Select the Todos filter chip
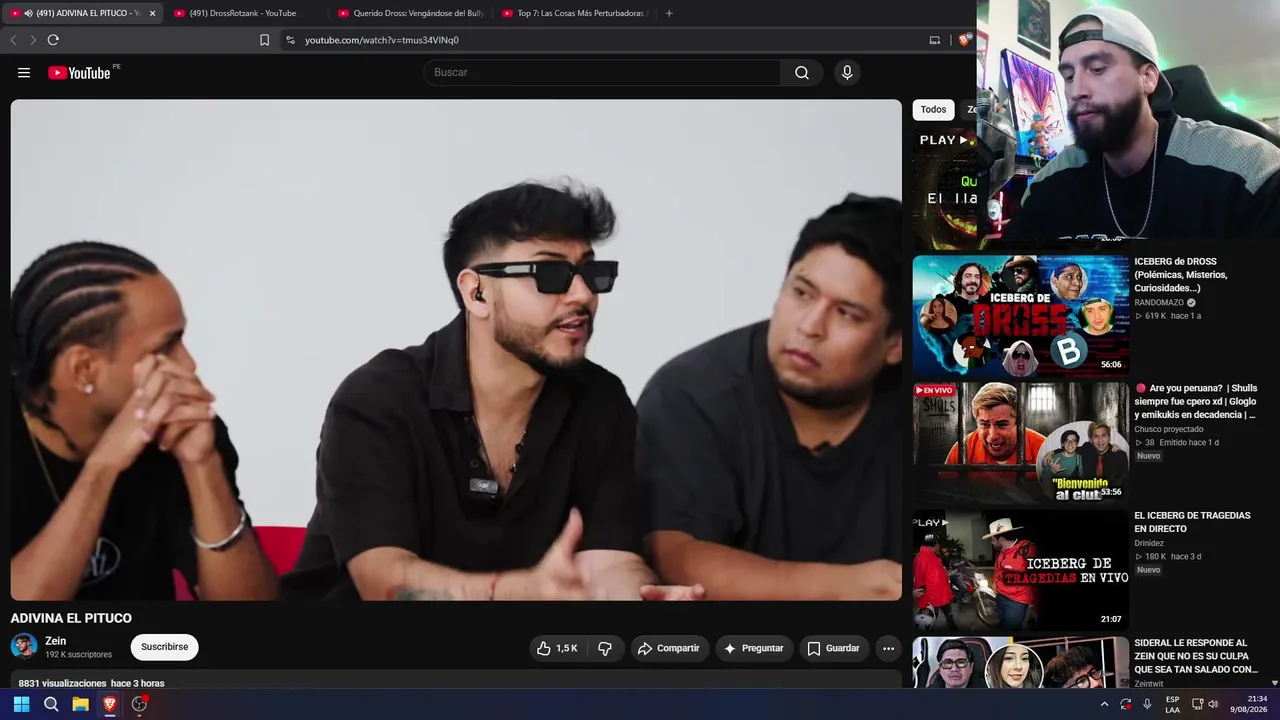 (933, 110)
